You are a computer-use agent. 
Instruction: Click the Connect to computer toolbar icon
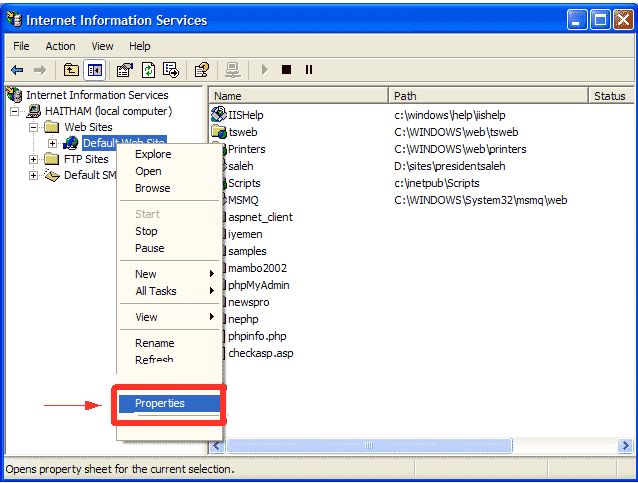coord(233,70)
